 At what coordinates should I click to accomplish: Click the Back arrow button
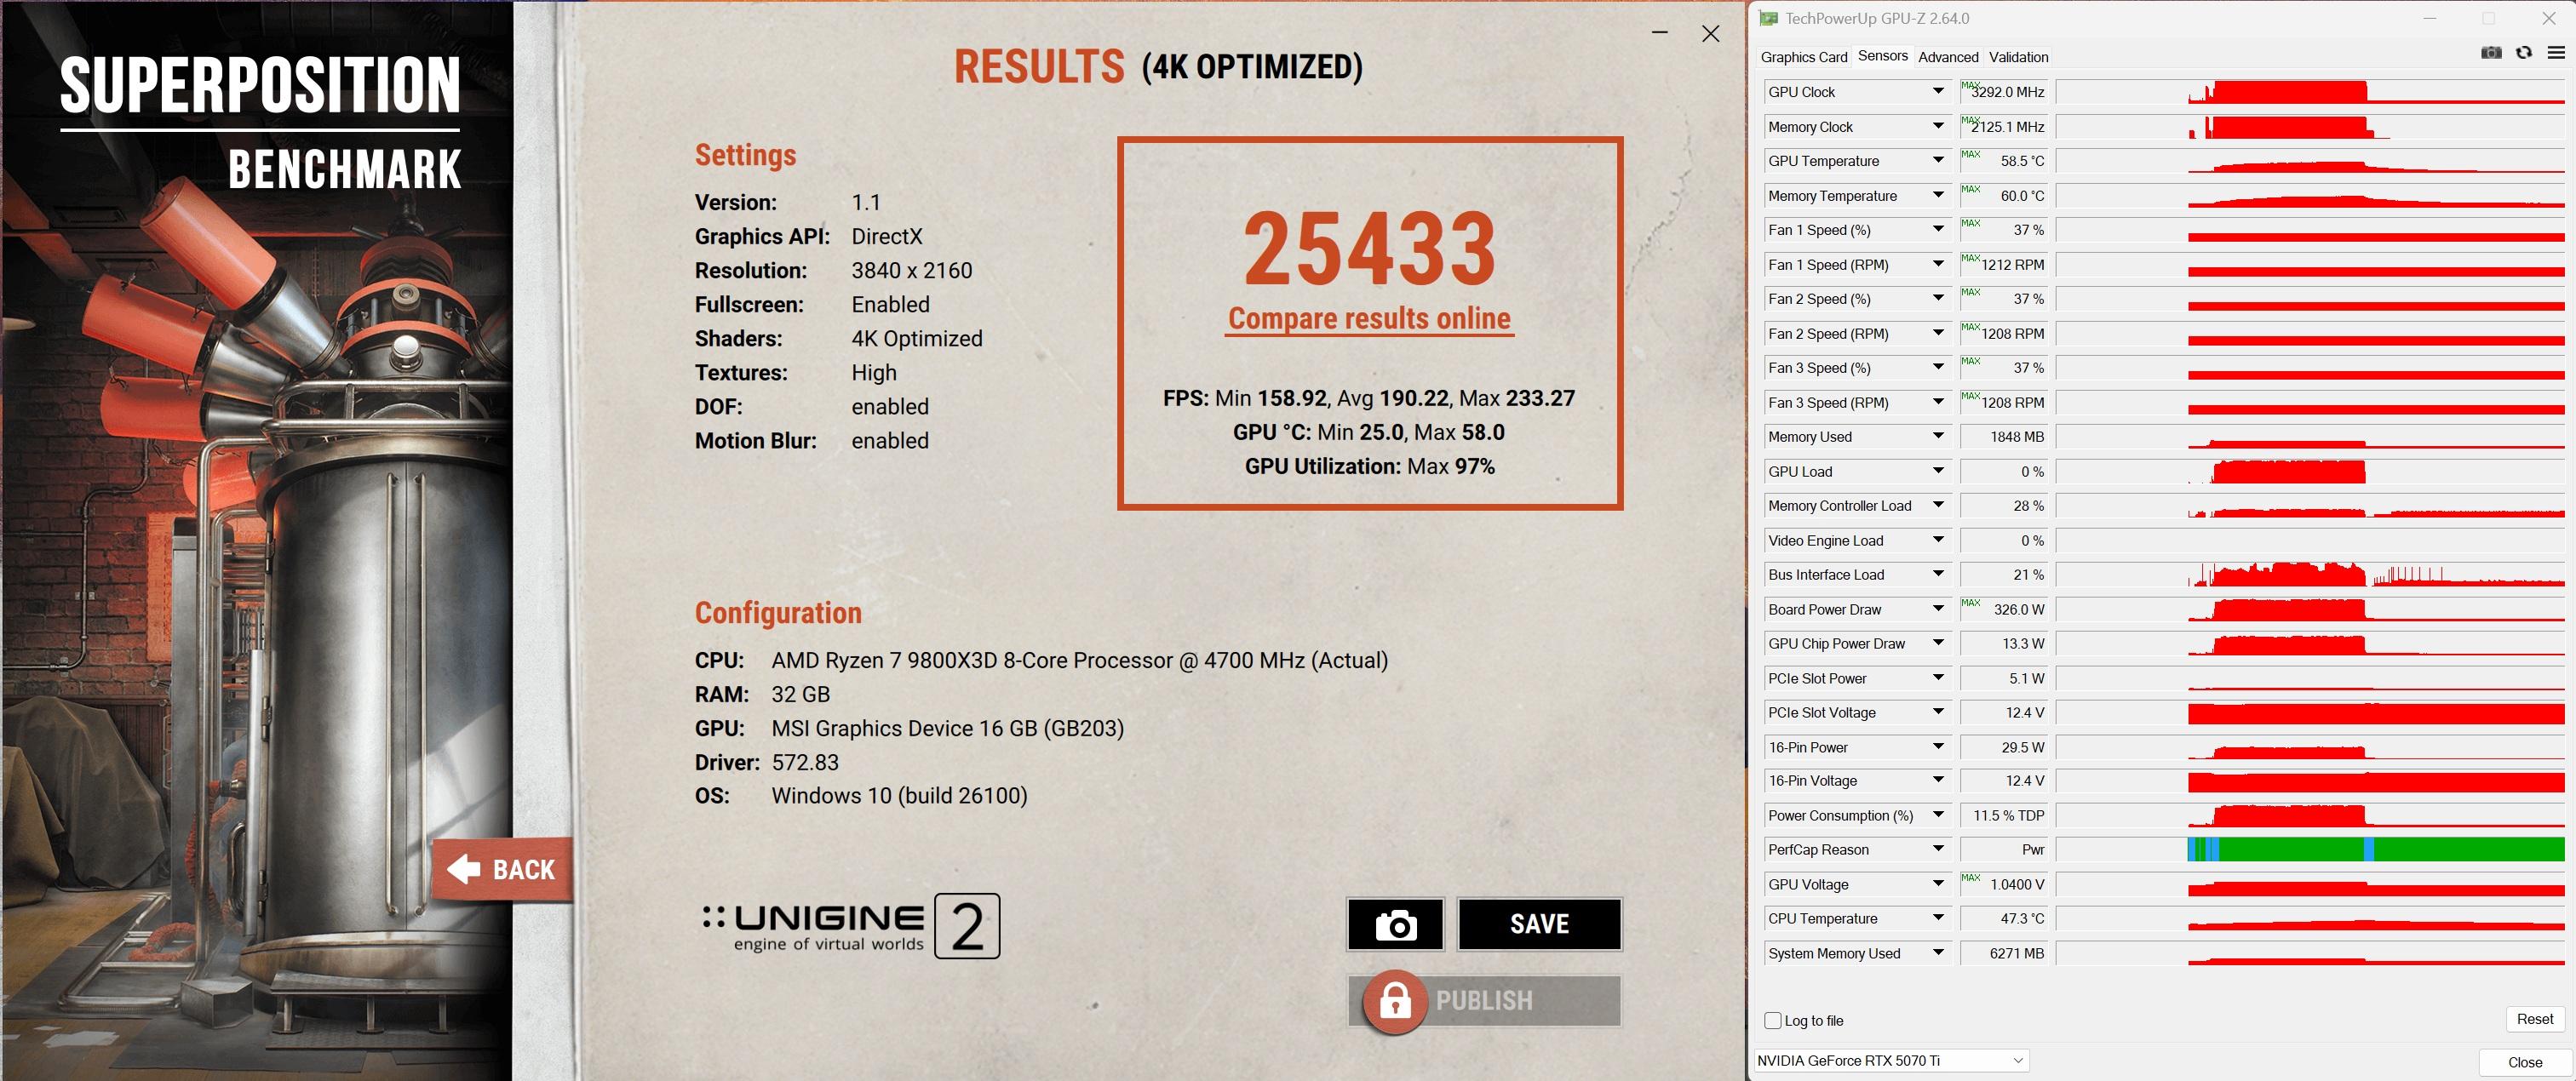coord(502,869)
